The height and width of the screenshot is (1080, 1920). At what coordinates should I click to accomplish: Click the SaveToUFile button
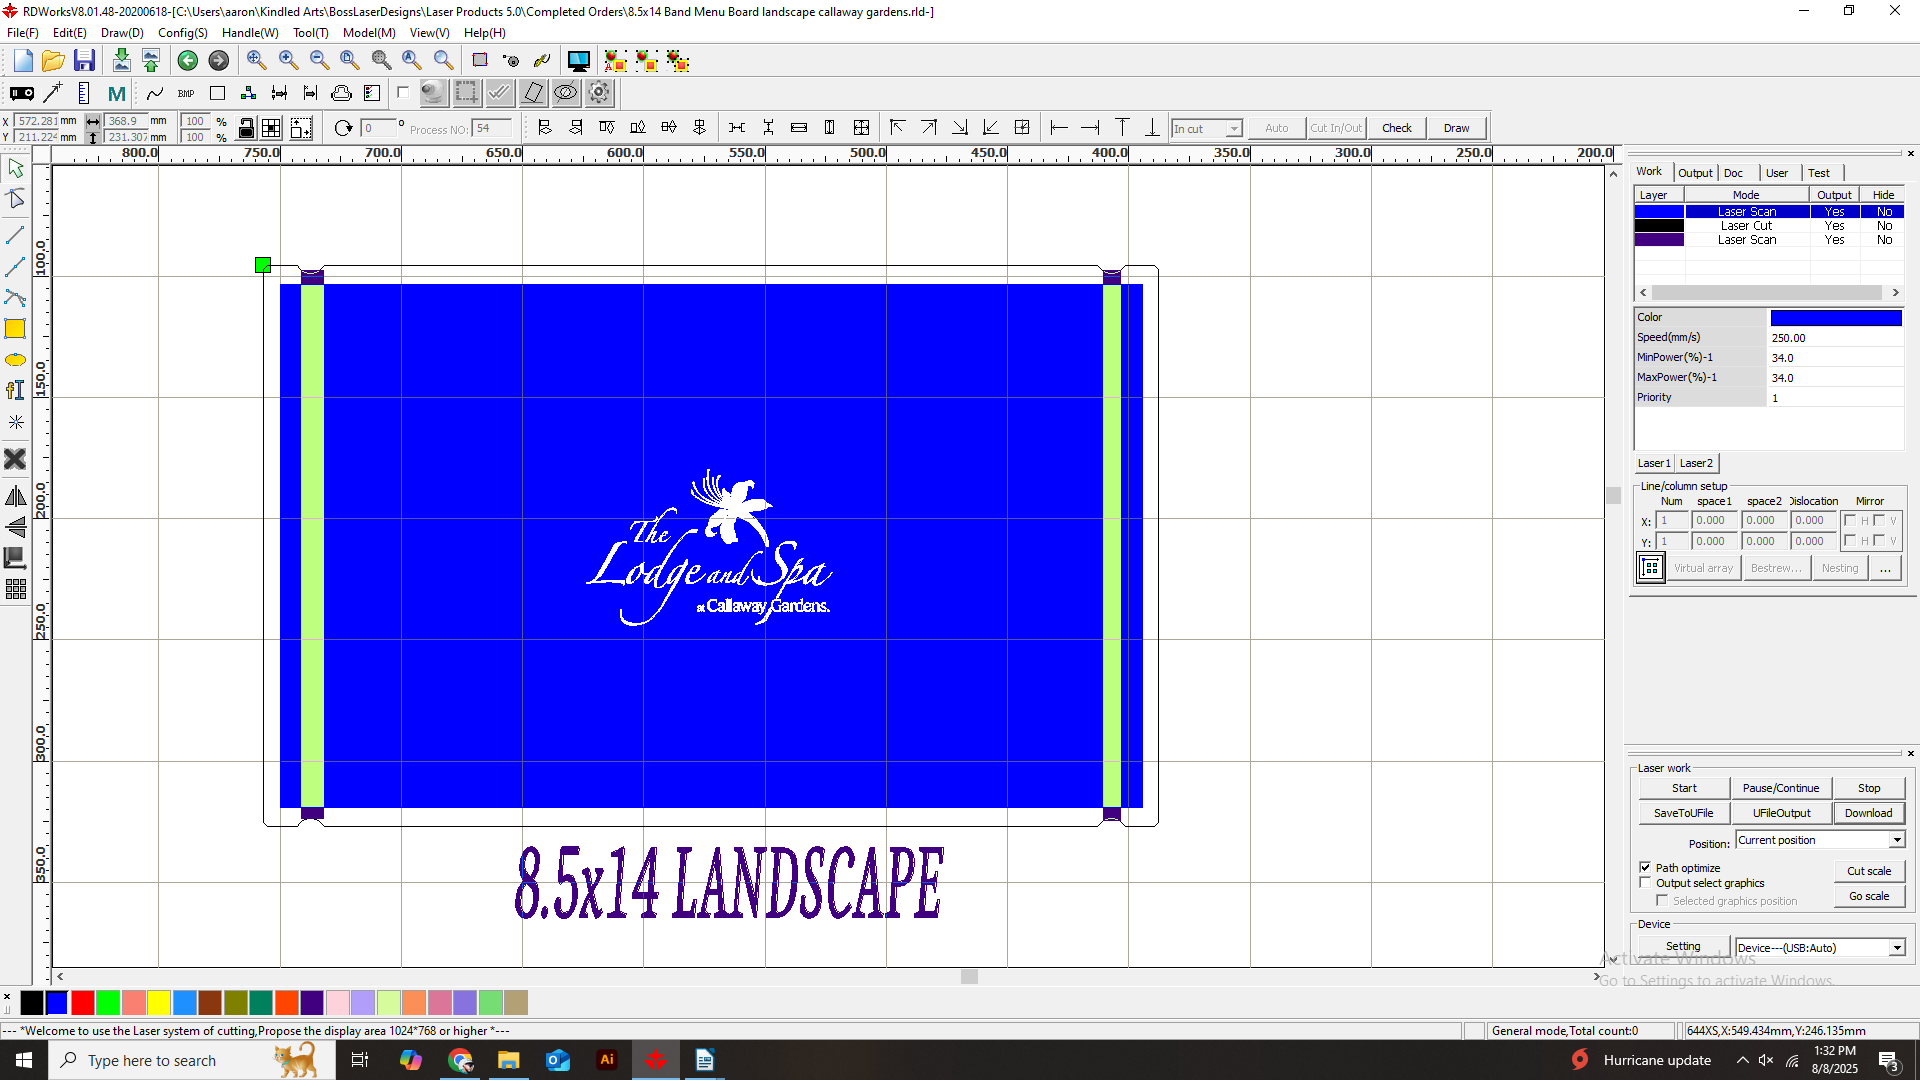pos(1684,813)
